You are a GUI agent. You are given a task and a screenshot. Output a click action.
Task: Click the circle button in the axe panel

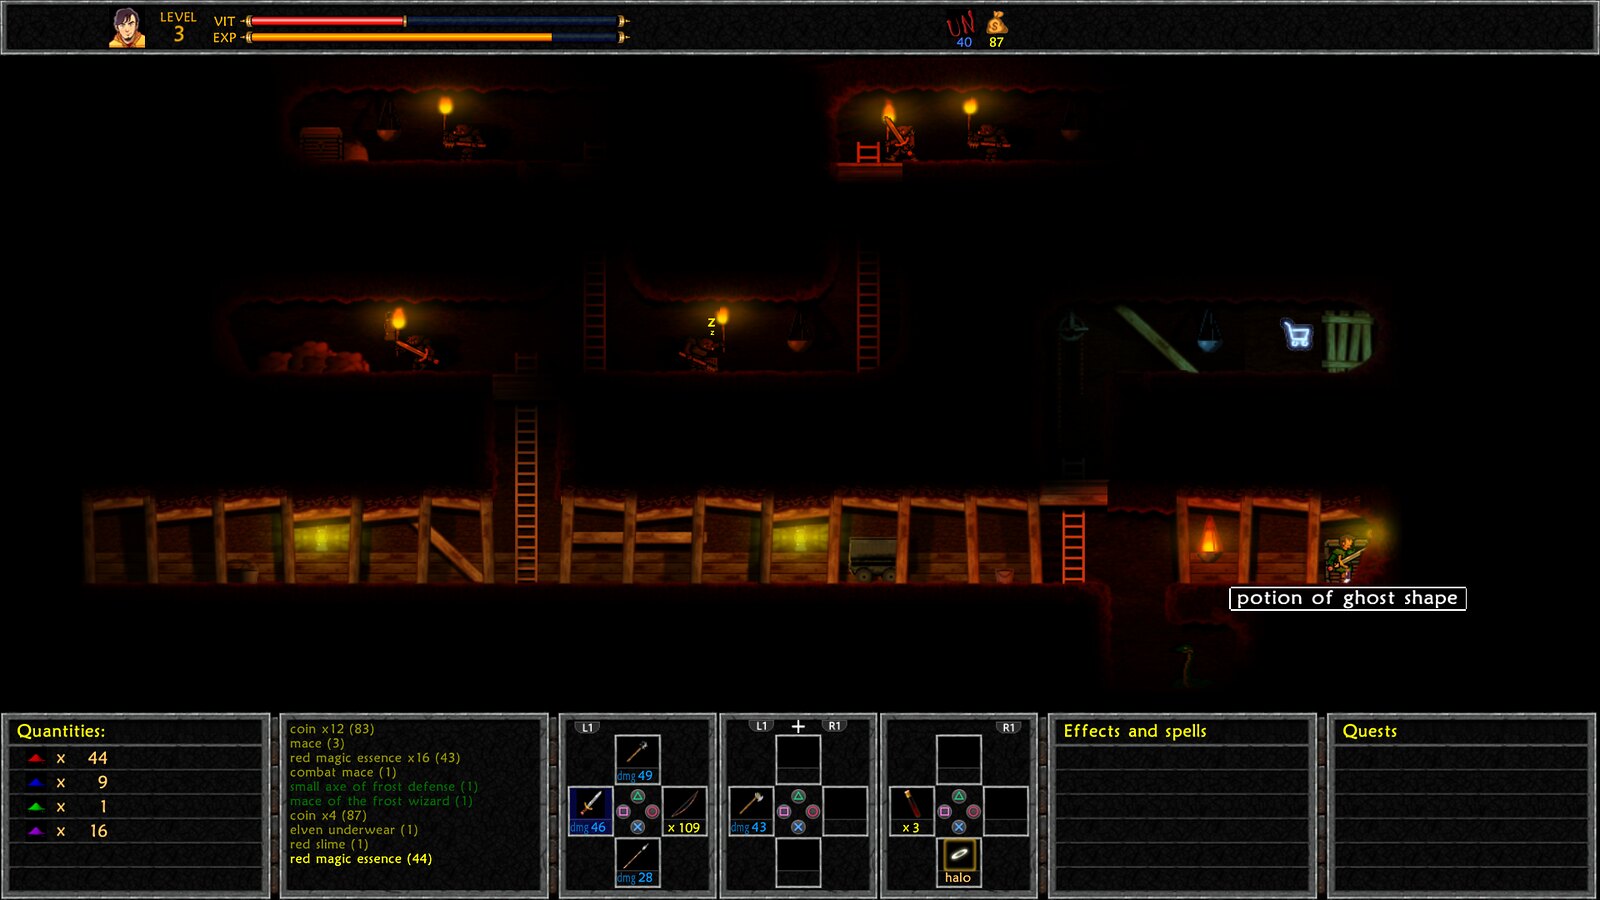click(813, 811)
